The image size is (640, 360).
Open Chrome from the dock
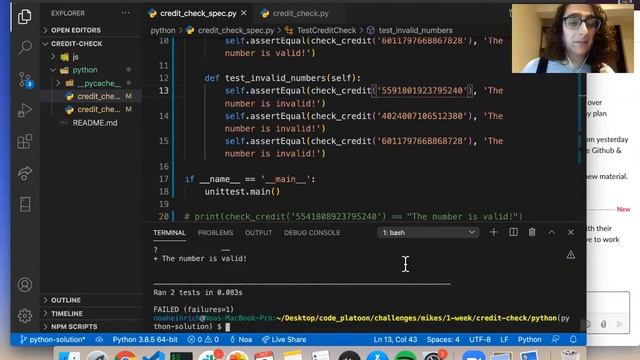tap(125, 356)
